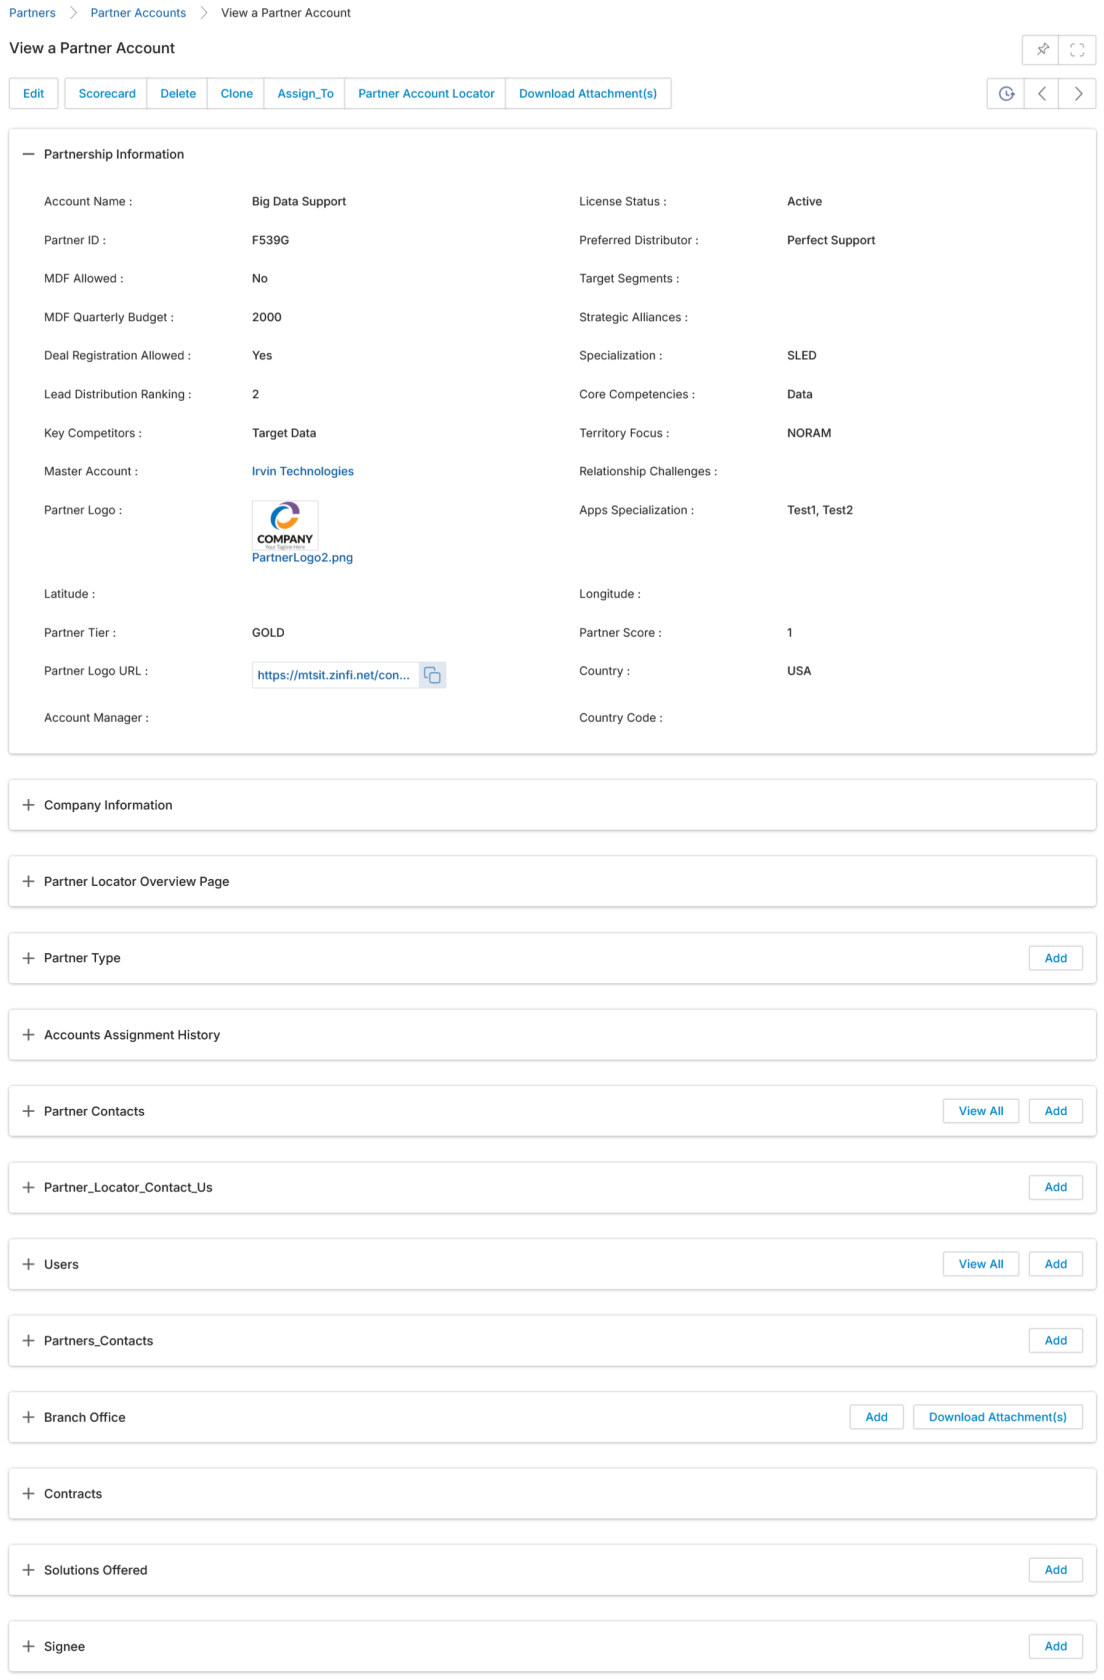
Task: Expand the Company Information section
Action: click(28, 805)
